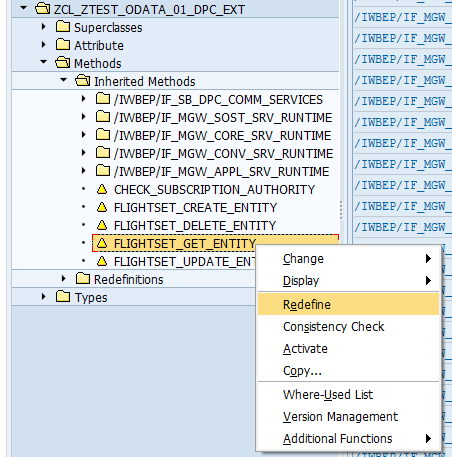Choose Change in the context menu
The width and height of the screenshot is (452, 457).
click(349, 259)
